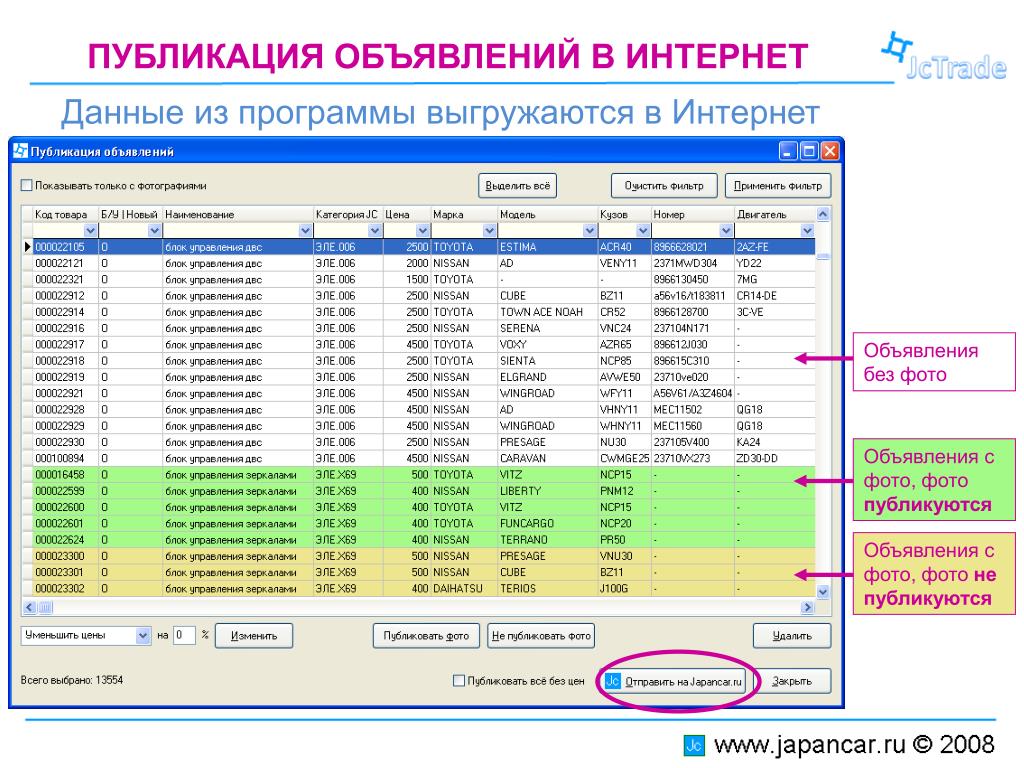Open the 'Категория JC' filter dropdown
The width and height of the screenshot is (1024, 768).
pos(375,231)
